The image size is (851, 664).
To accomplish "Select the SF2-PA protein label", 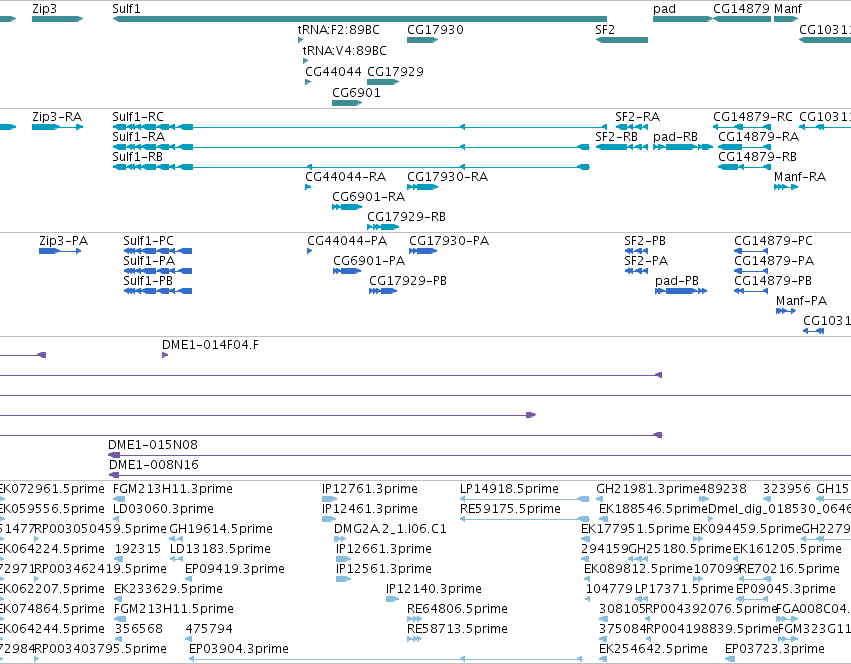I will (x=646, y=261).
